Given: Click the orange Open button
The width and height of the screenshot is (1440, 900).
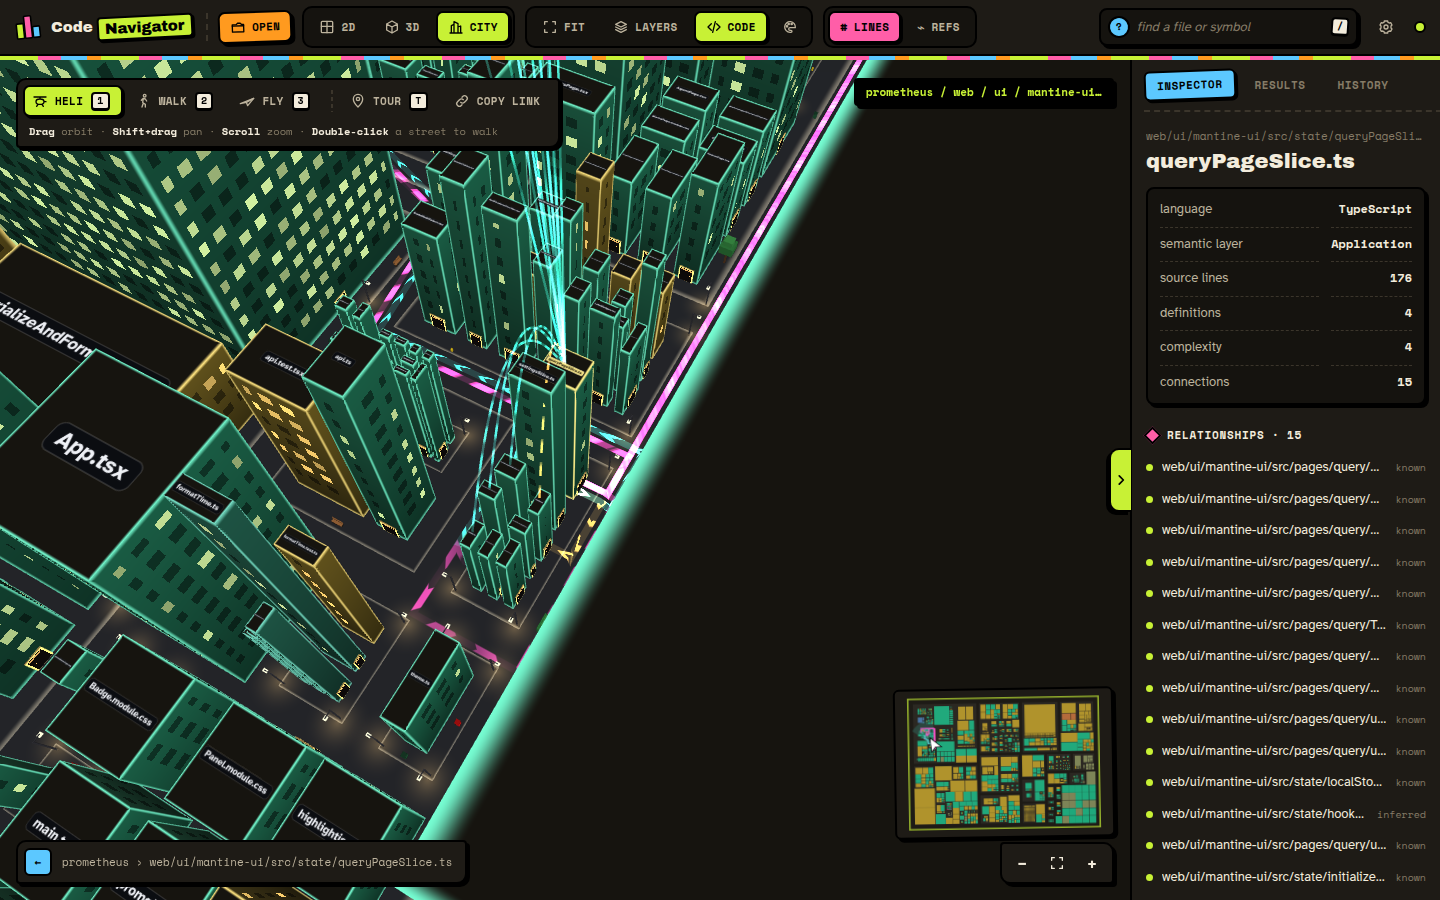Looking at the screenshot, I should coord(255,27).
